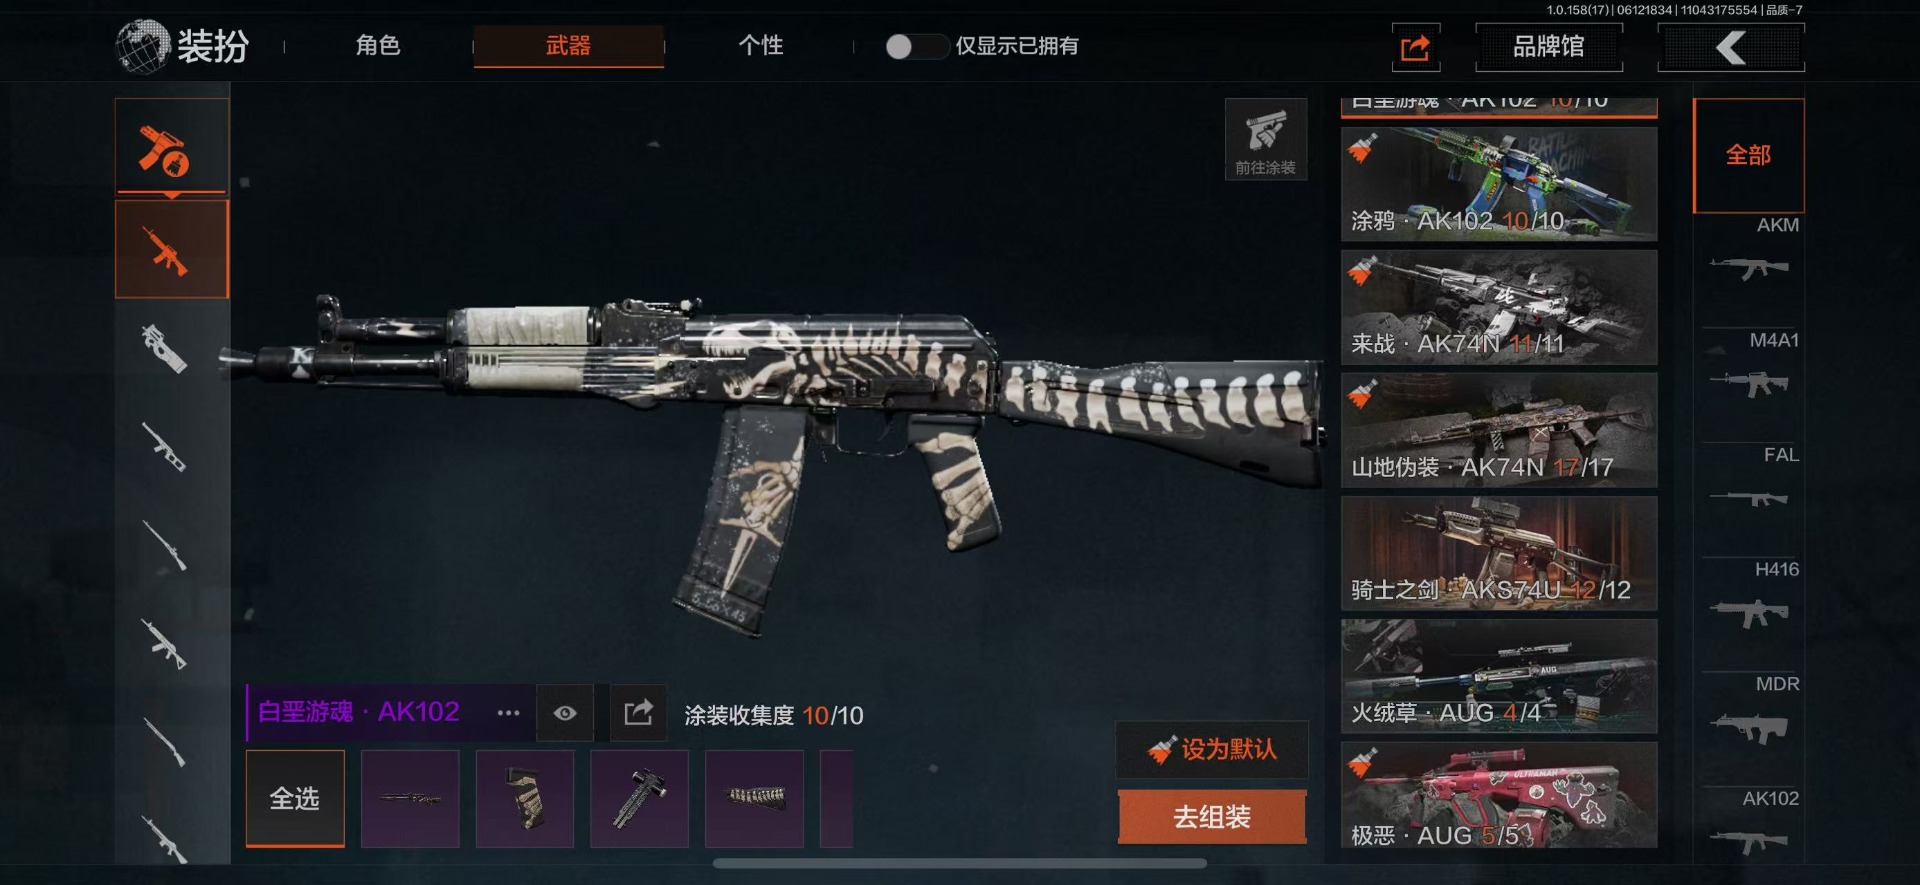Image resolution: width=1920 pixels, height=885 pixels.
Task: Select the 极恶 · AUG skin thumbnail
Action: pyautogui.click(x=1499, y=795)
